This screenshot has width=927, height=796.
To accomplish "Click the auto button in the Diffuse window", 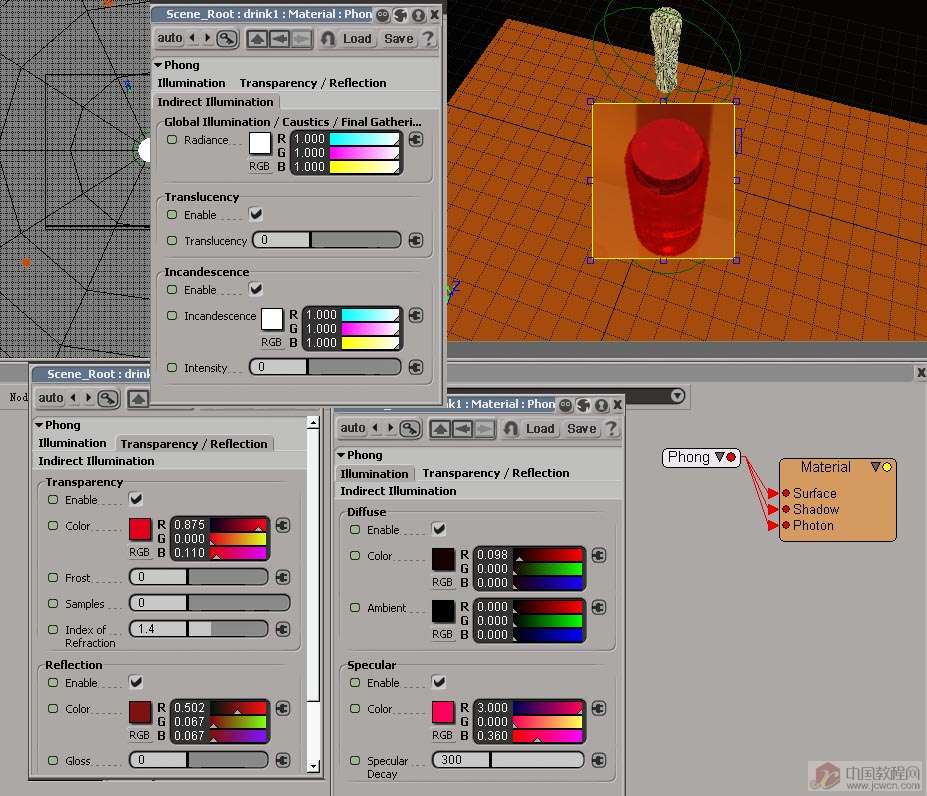I will pos(353,428).
